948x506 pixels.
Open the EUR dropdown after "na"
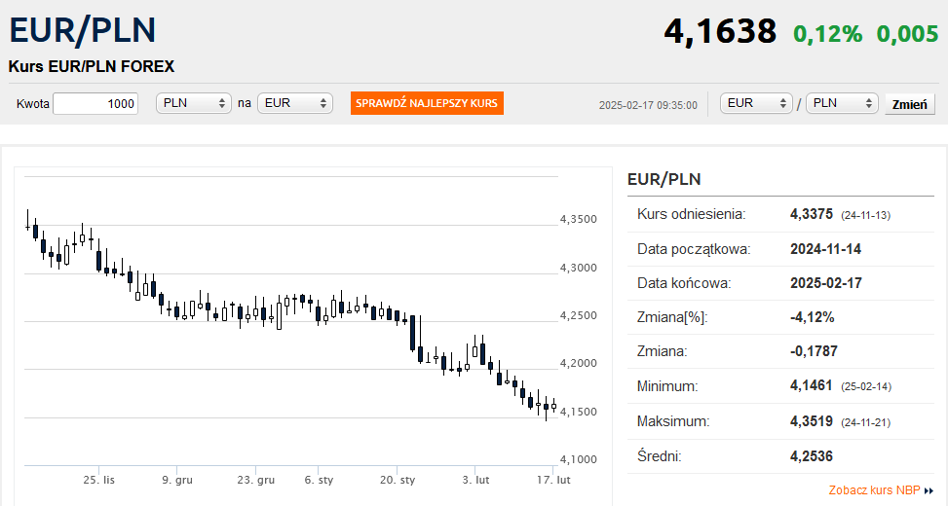pos(294,104)
